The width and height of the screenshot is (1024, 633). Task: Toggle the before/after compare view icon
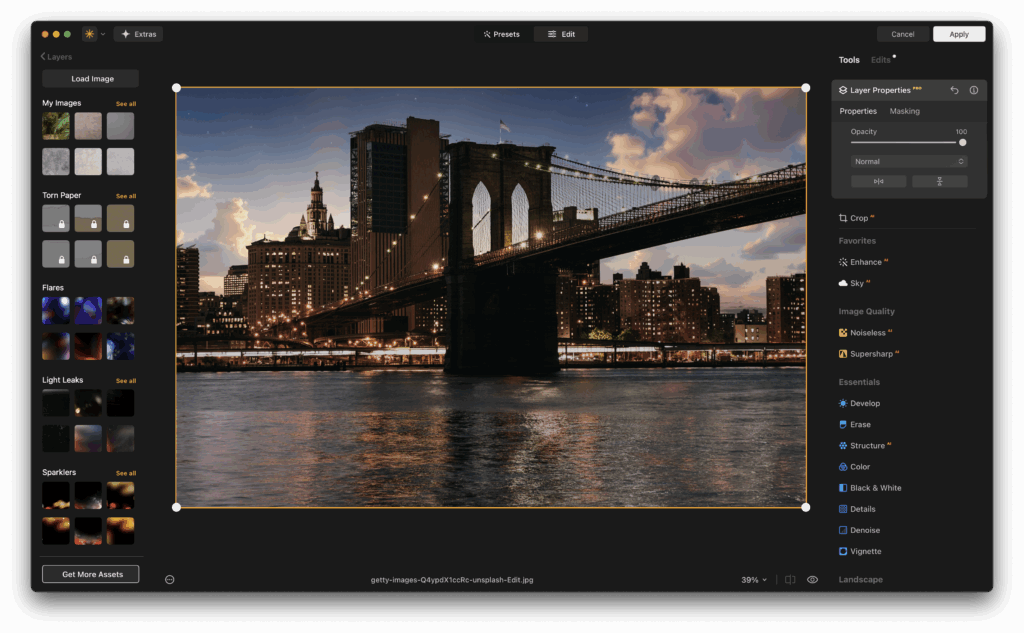tap(790, 579)
